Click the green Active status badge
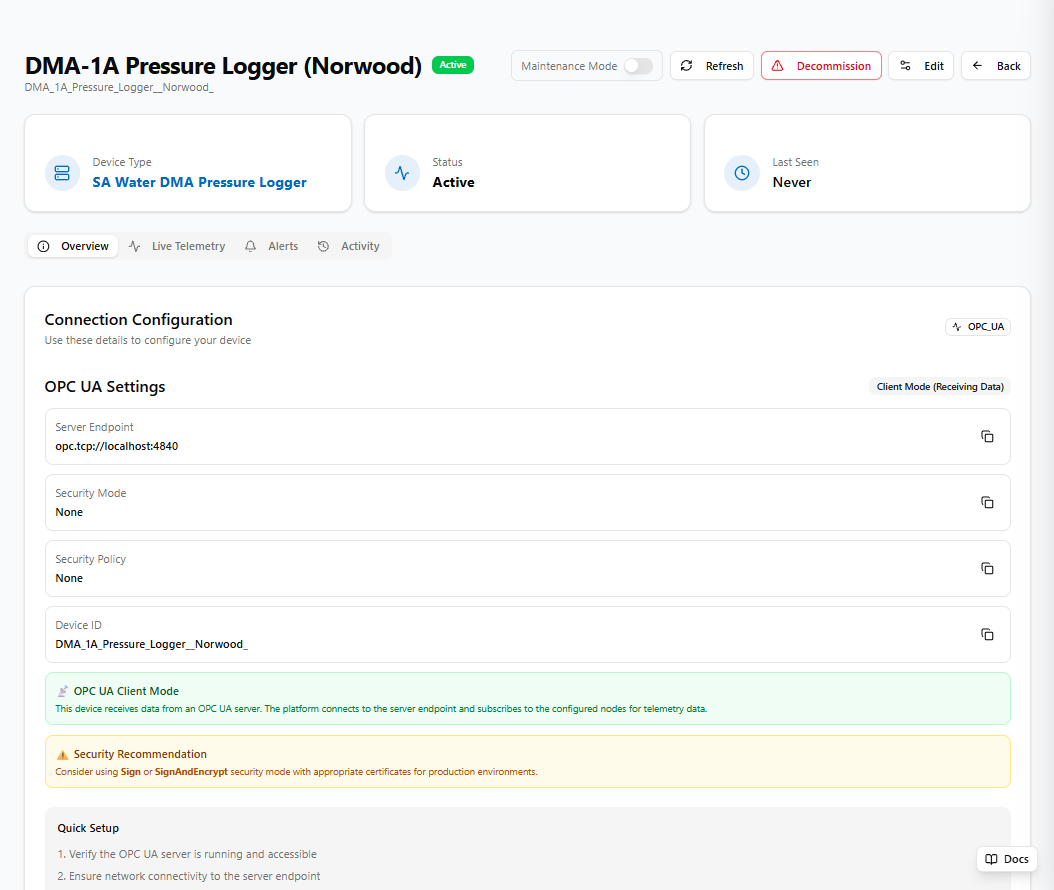The width and height of the screenshot is (1054, 890). [453, 65]
